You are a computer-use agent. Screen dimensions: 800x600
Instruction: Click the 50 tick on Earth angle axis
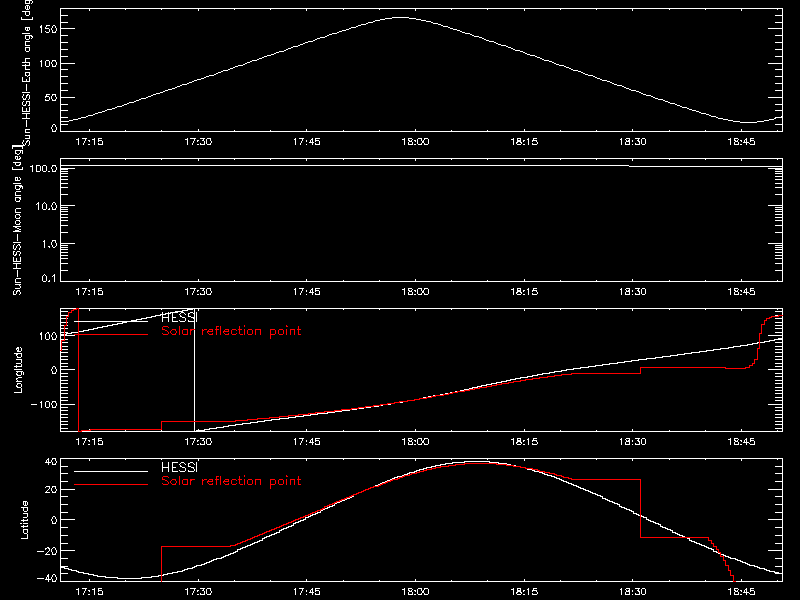(x=51, y=97)
